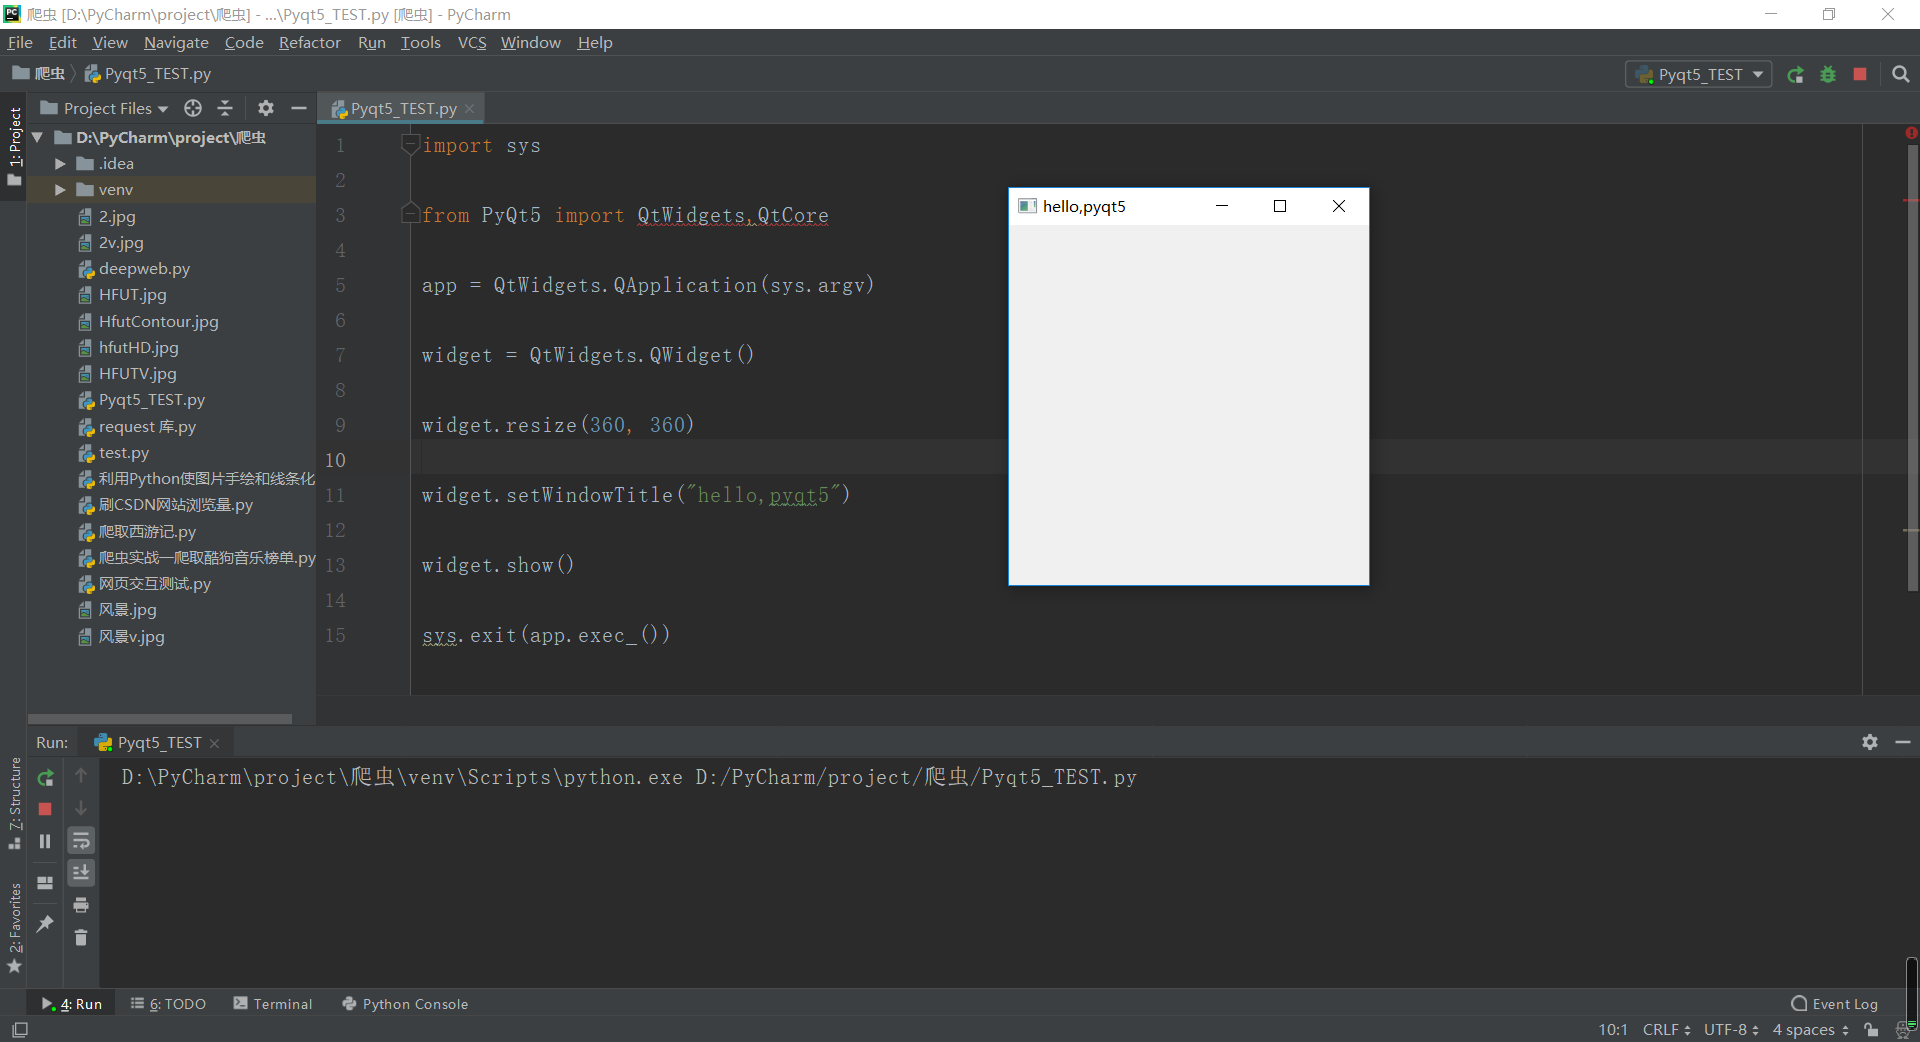Open the Pyqt5_TEST run configuration dropdown

click(1698, 73)
